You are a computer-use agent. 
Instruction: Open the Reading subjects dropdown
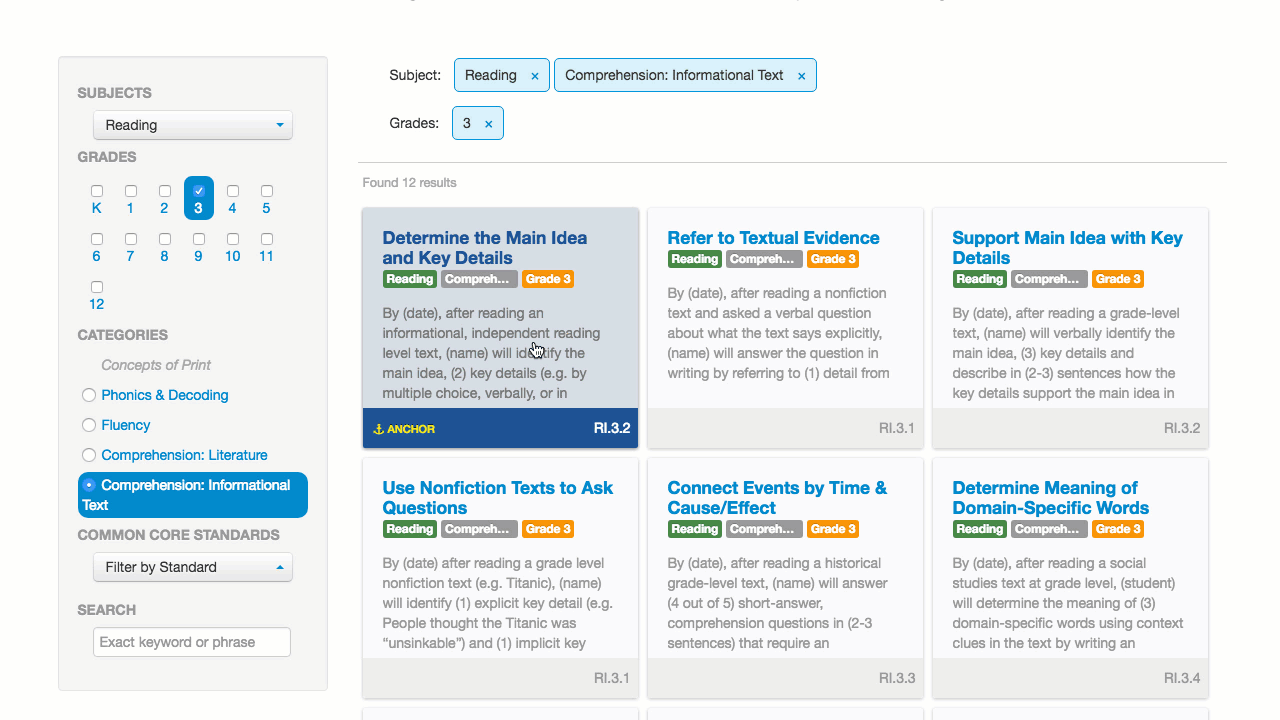coord(192,125)
